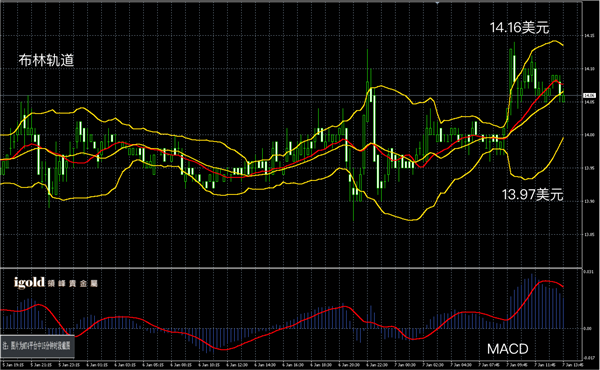600x370 pixels.
Task: Click the 7 Jan 11:45 time label
Action: (x=545, y=365)
